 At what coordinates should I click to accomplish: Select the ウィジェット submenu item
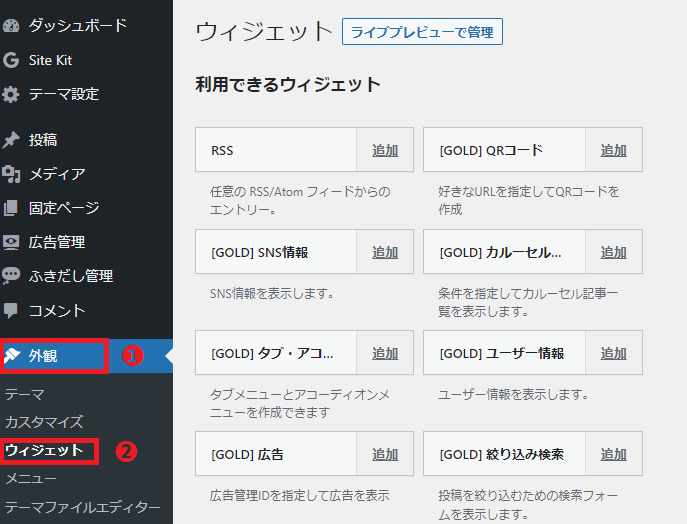tap(44, 451)
